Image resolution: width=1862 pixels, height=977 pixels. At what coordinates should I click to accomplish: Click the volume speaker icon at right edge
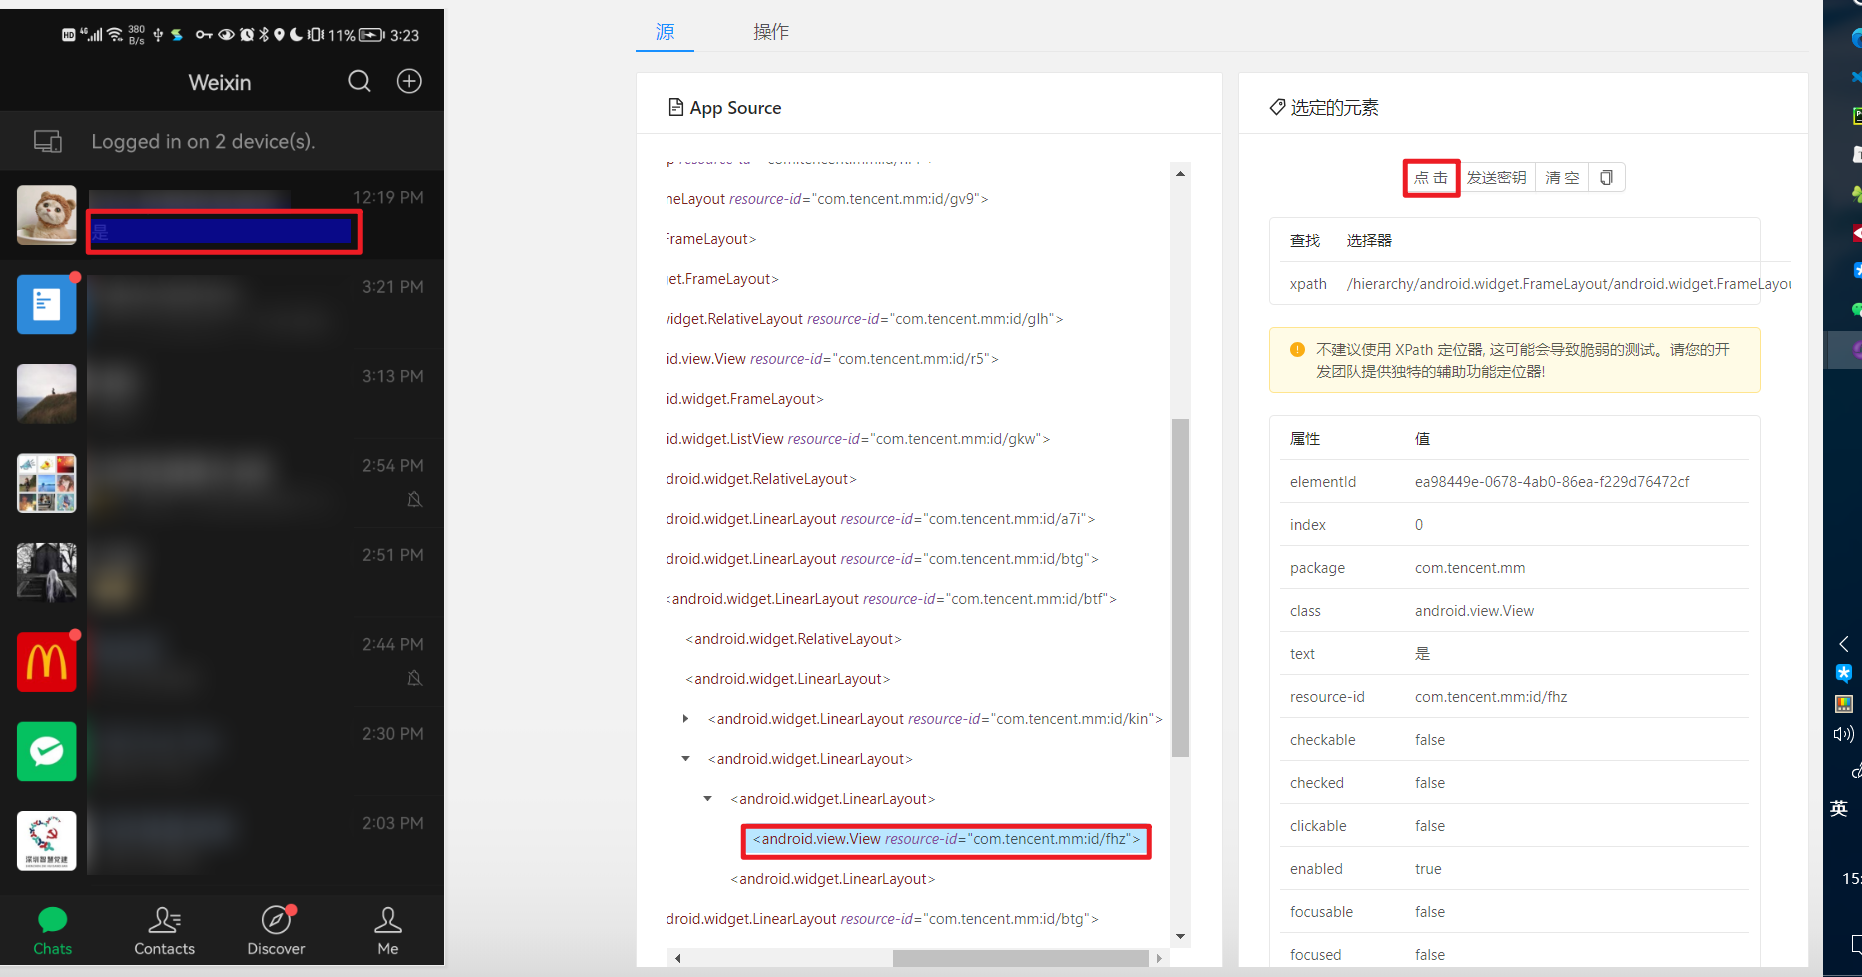click(x=1844, y=734)
